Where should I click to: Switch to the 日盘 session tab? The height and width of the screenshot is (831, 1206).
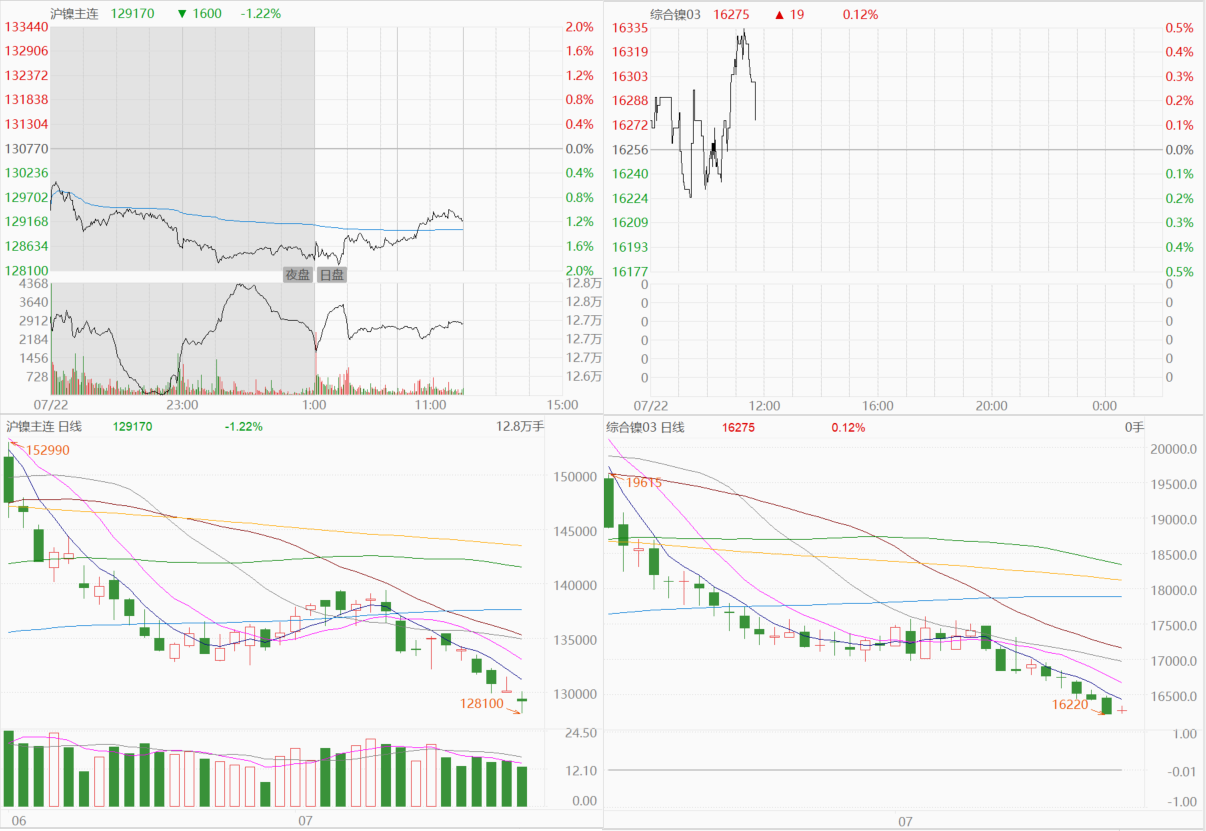pyautogui.click(x=331, y=275)
